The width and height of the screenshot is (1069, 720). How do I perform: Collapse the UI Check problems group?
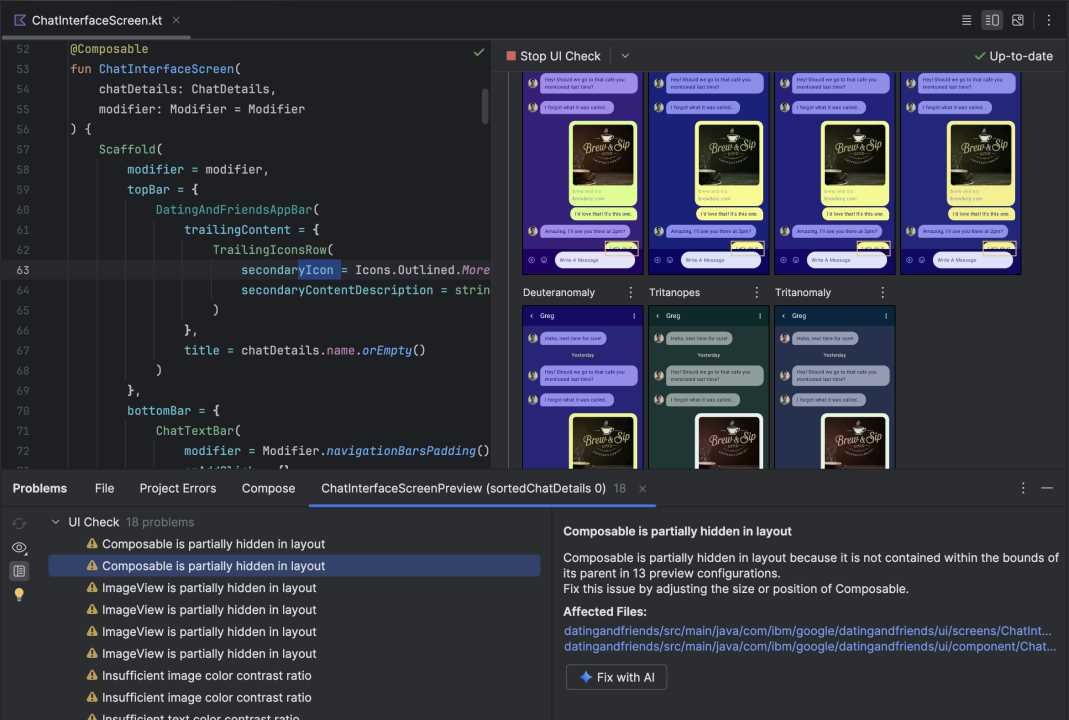(x=56, y=521)
